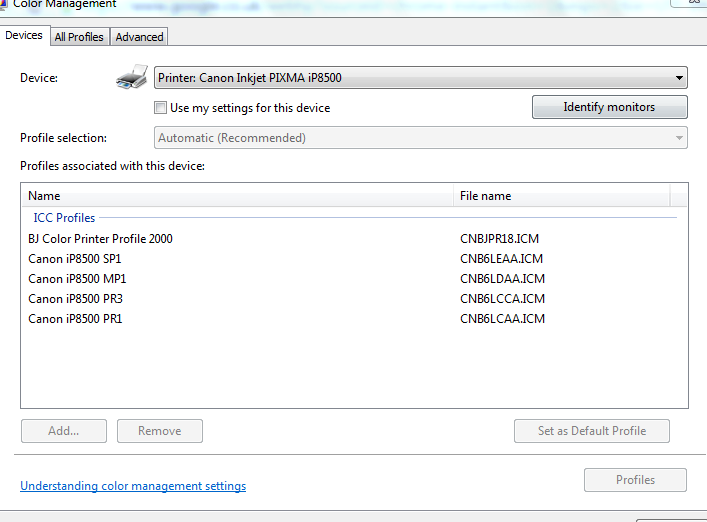Select the Devices tab
Image resolution: width=707 pixels, height=522 pixels.
[24, 36]
